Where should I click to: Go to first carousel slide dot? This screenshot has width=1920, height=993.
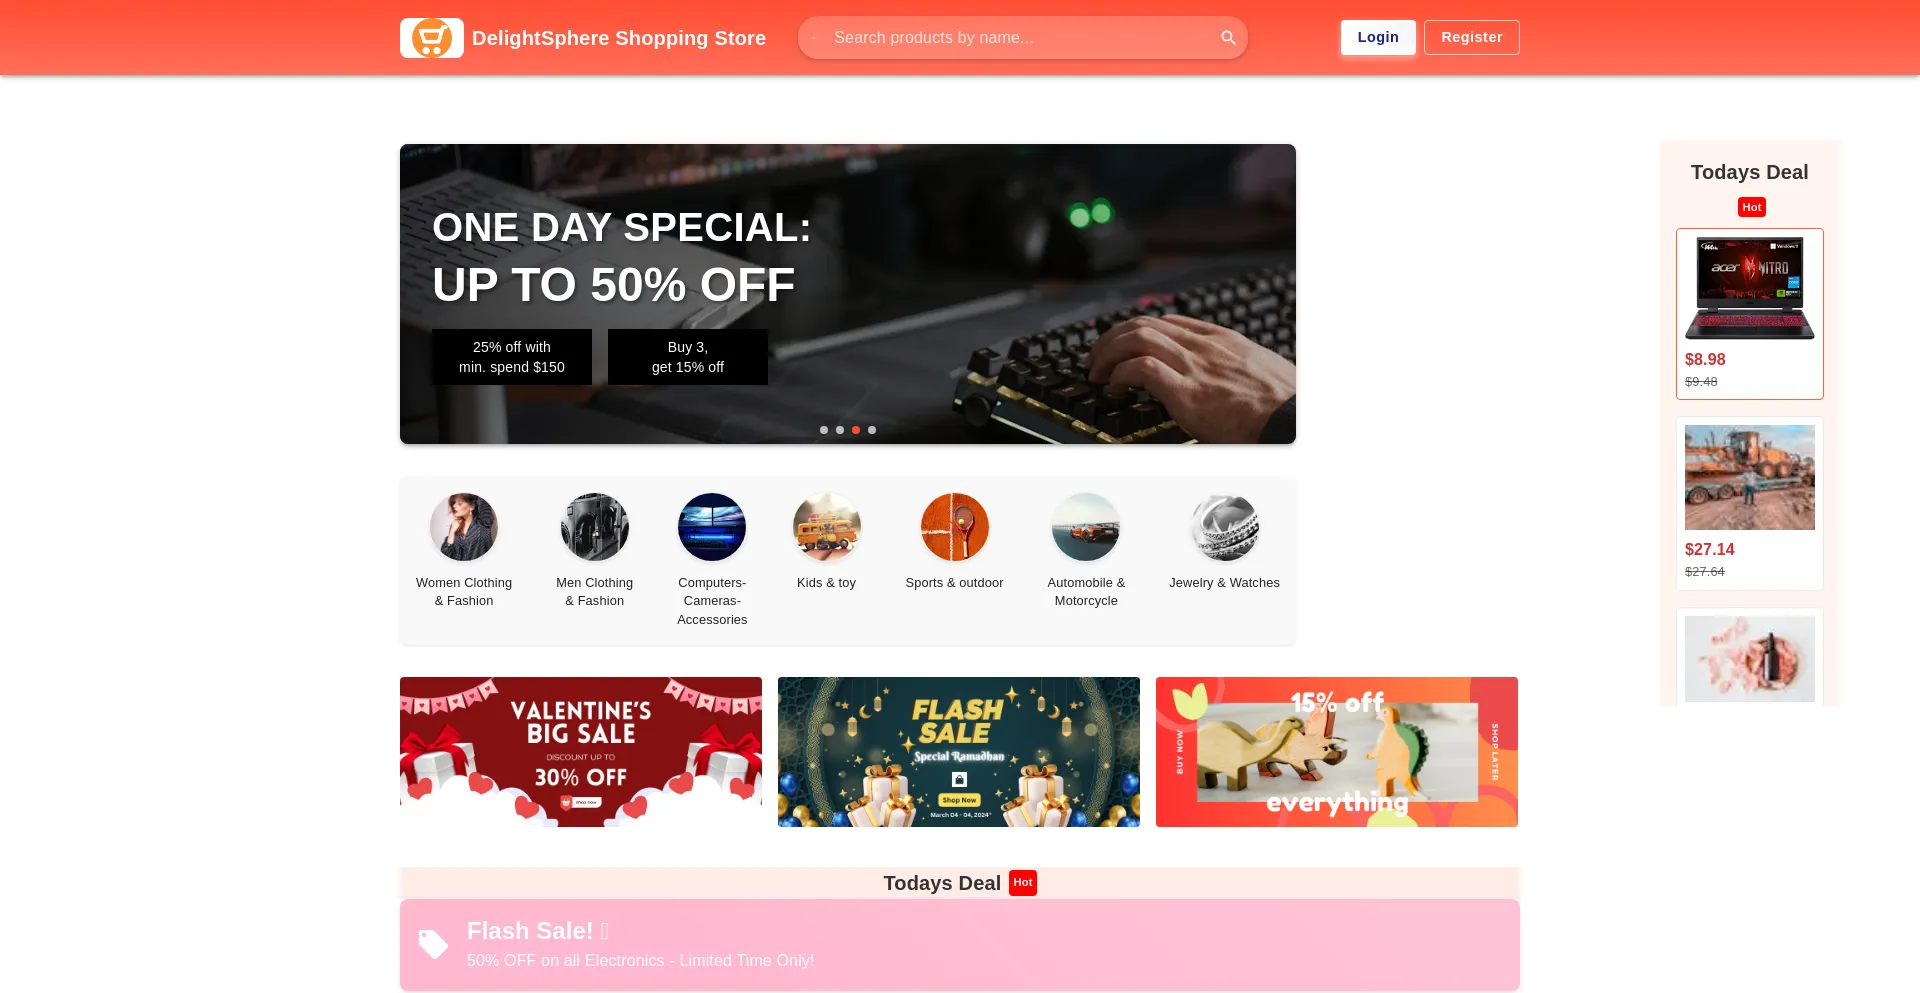click(x=824, y=430)
